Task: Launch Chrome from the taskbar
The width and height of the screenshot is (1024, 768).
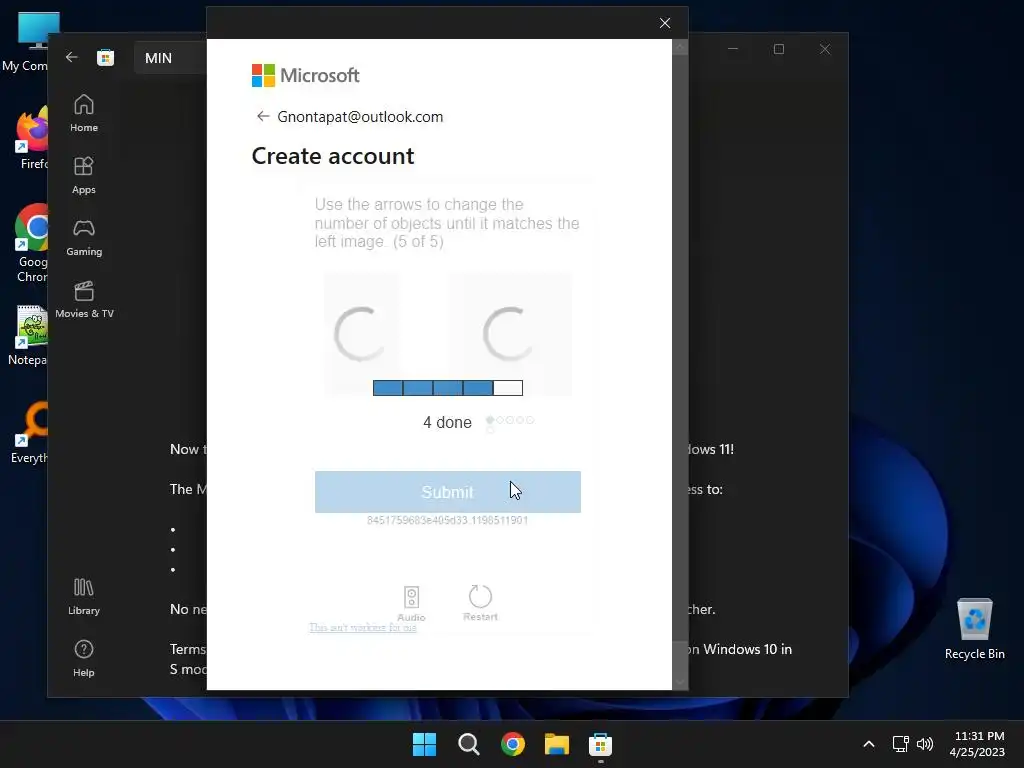Action: coord(513,744)
